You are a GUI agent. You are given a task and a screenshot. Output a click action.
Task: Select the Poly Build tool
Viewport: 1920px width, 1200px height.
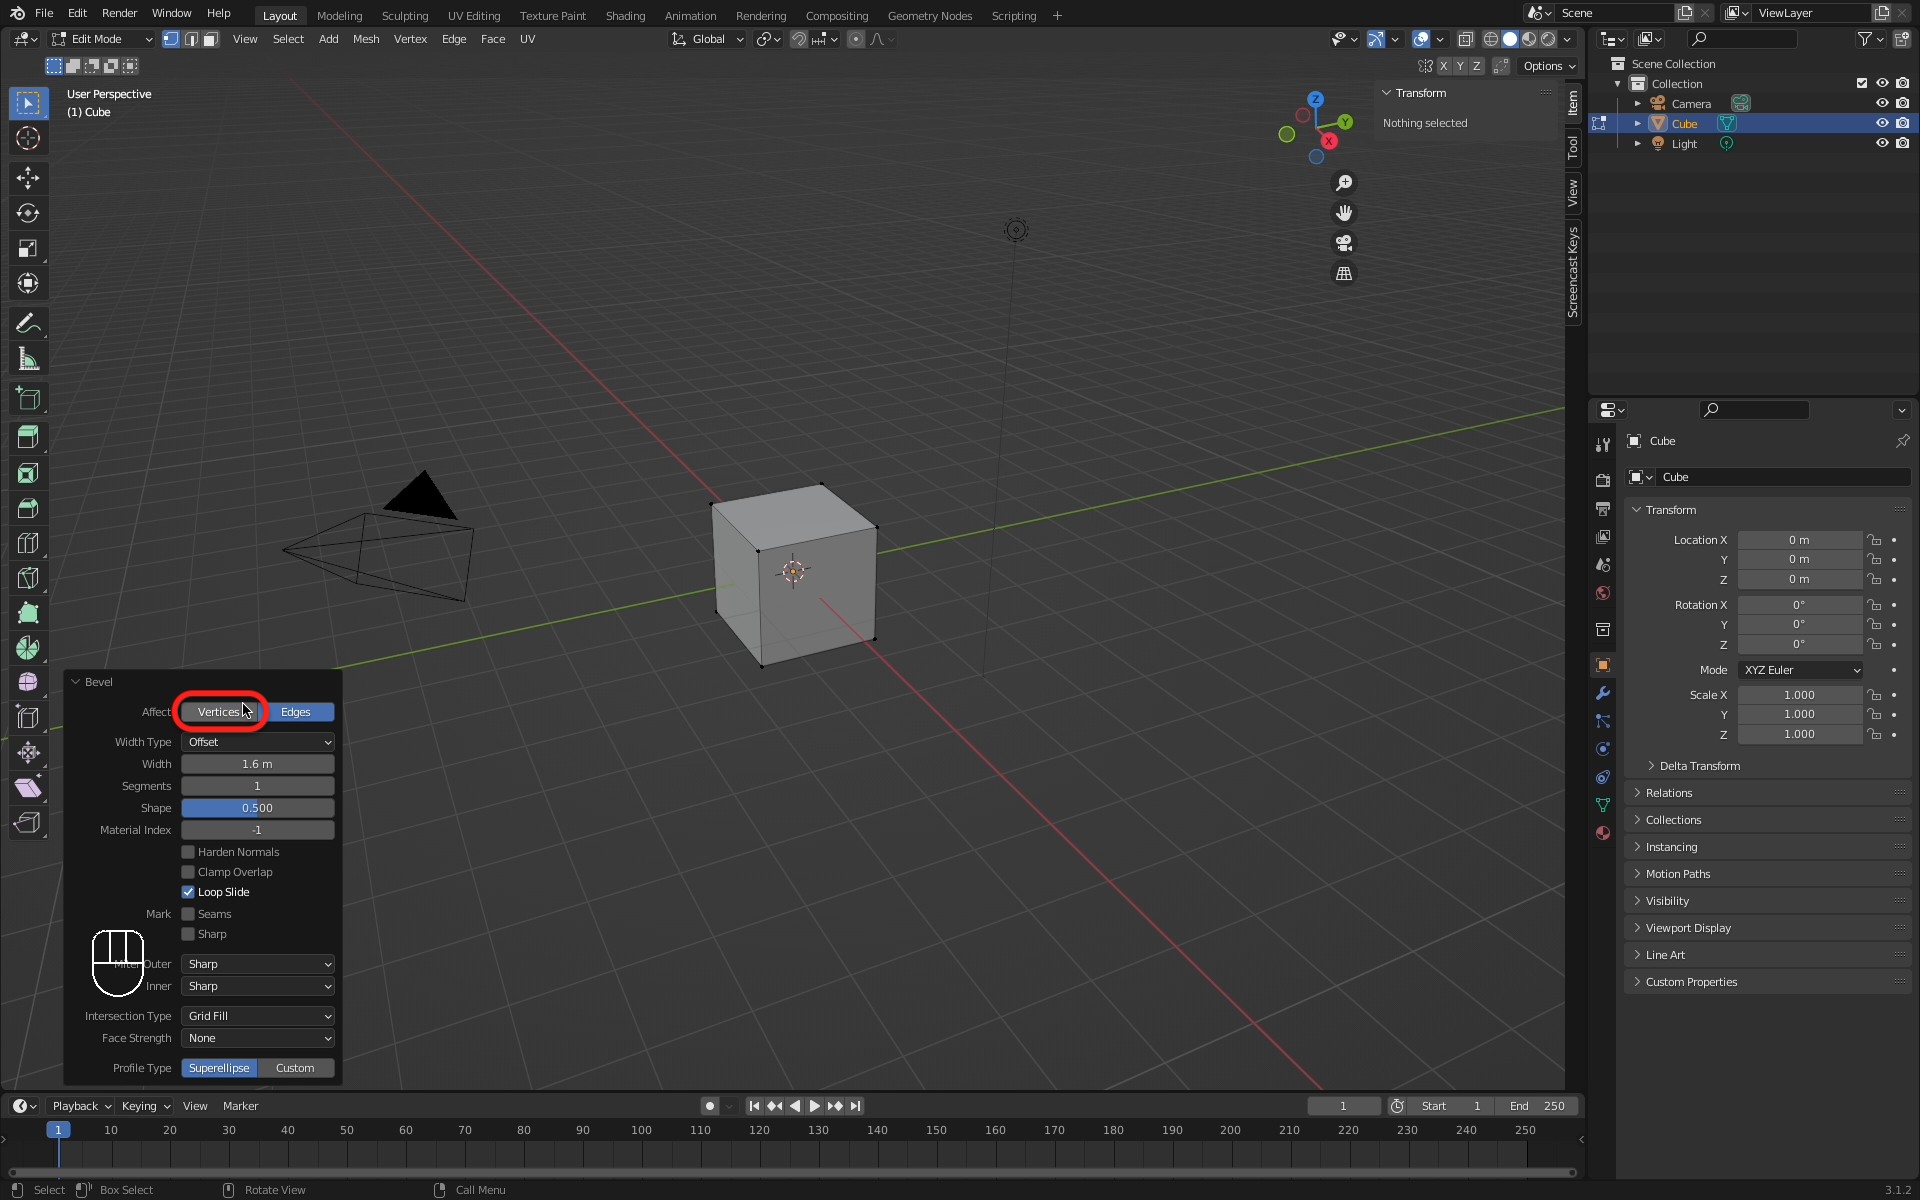[28, 613]
